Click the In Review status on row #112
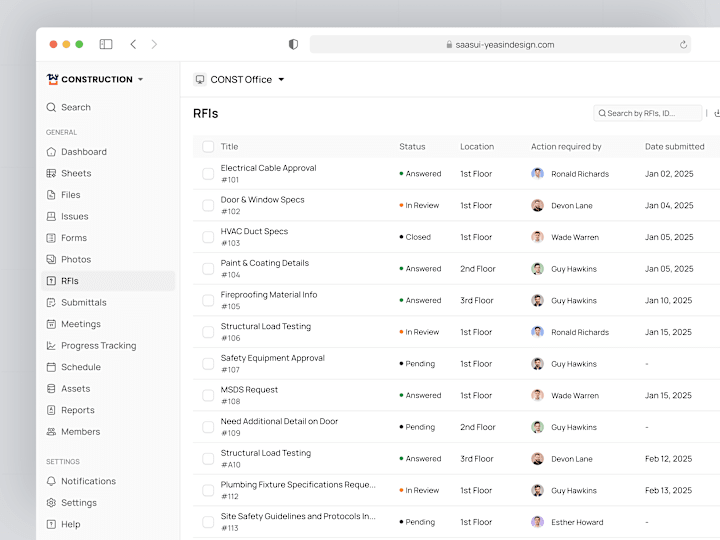The height and width of the screenshot is (540, 720). click(419, 490)
